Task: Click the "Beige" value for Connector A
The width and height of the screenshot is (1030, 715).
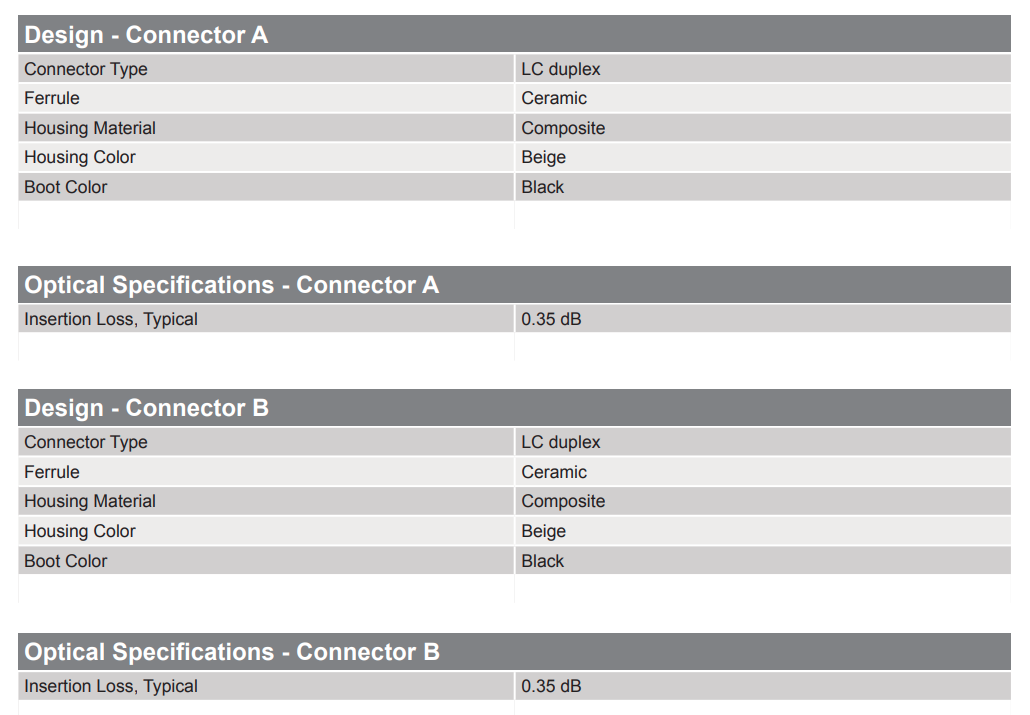Action: (543, 157)
